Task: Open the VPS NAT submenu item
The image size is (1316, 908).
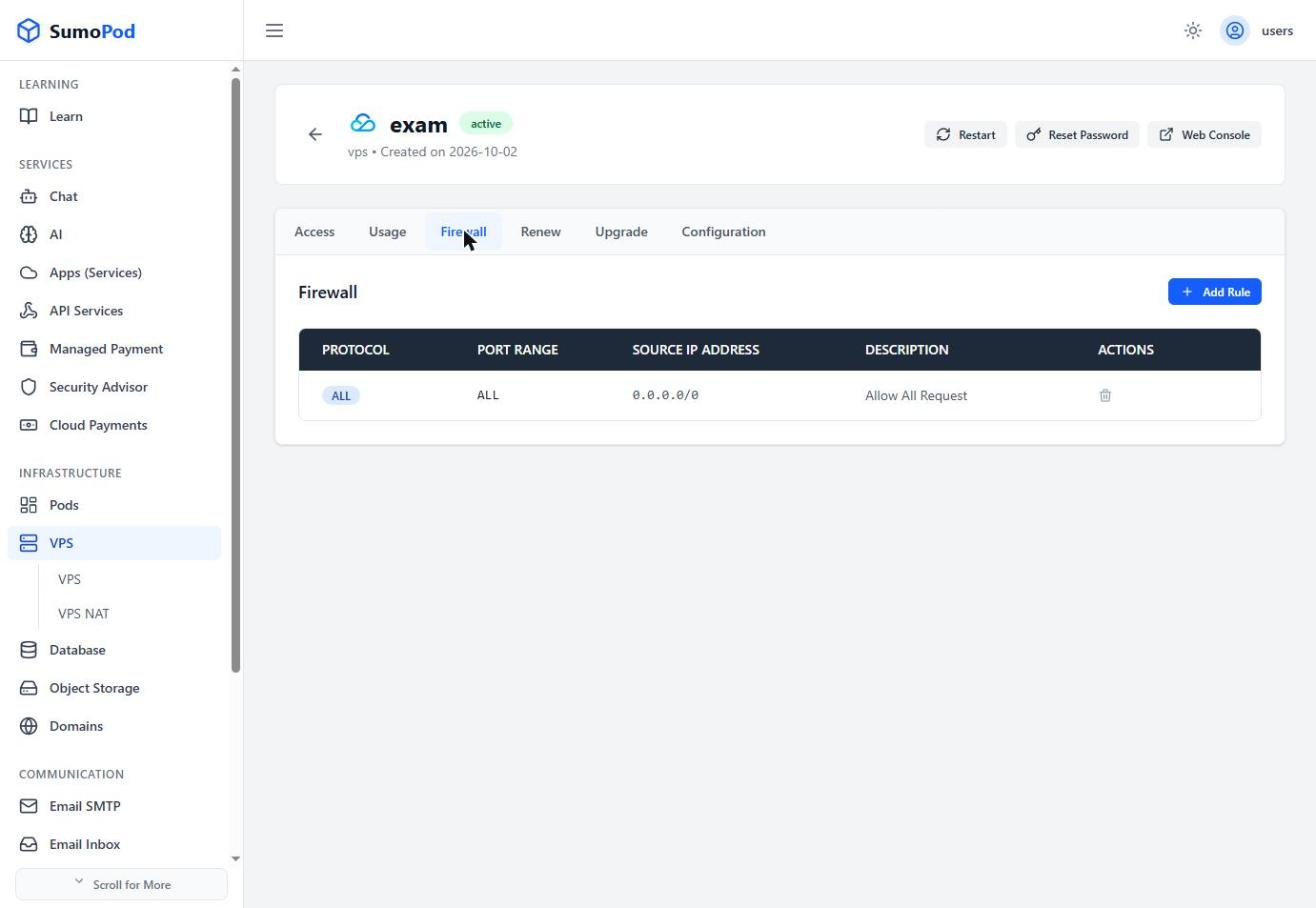Action: click(84, 614)
